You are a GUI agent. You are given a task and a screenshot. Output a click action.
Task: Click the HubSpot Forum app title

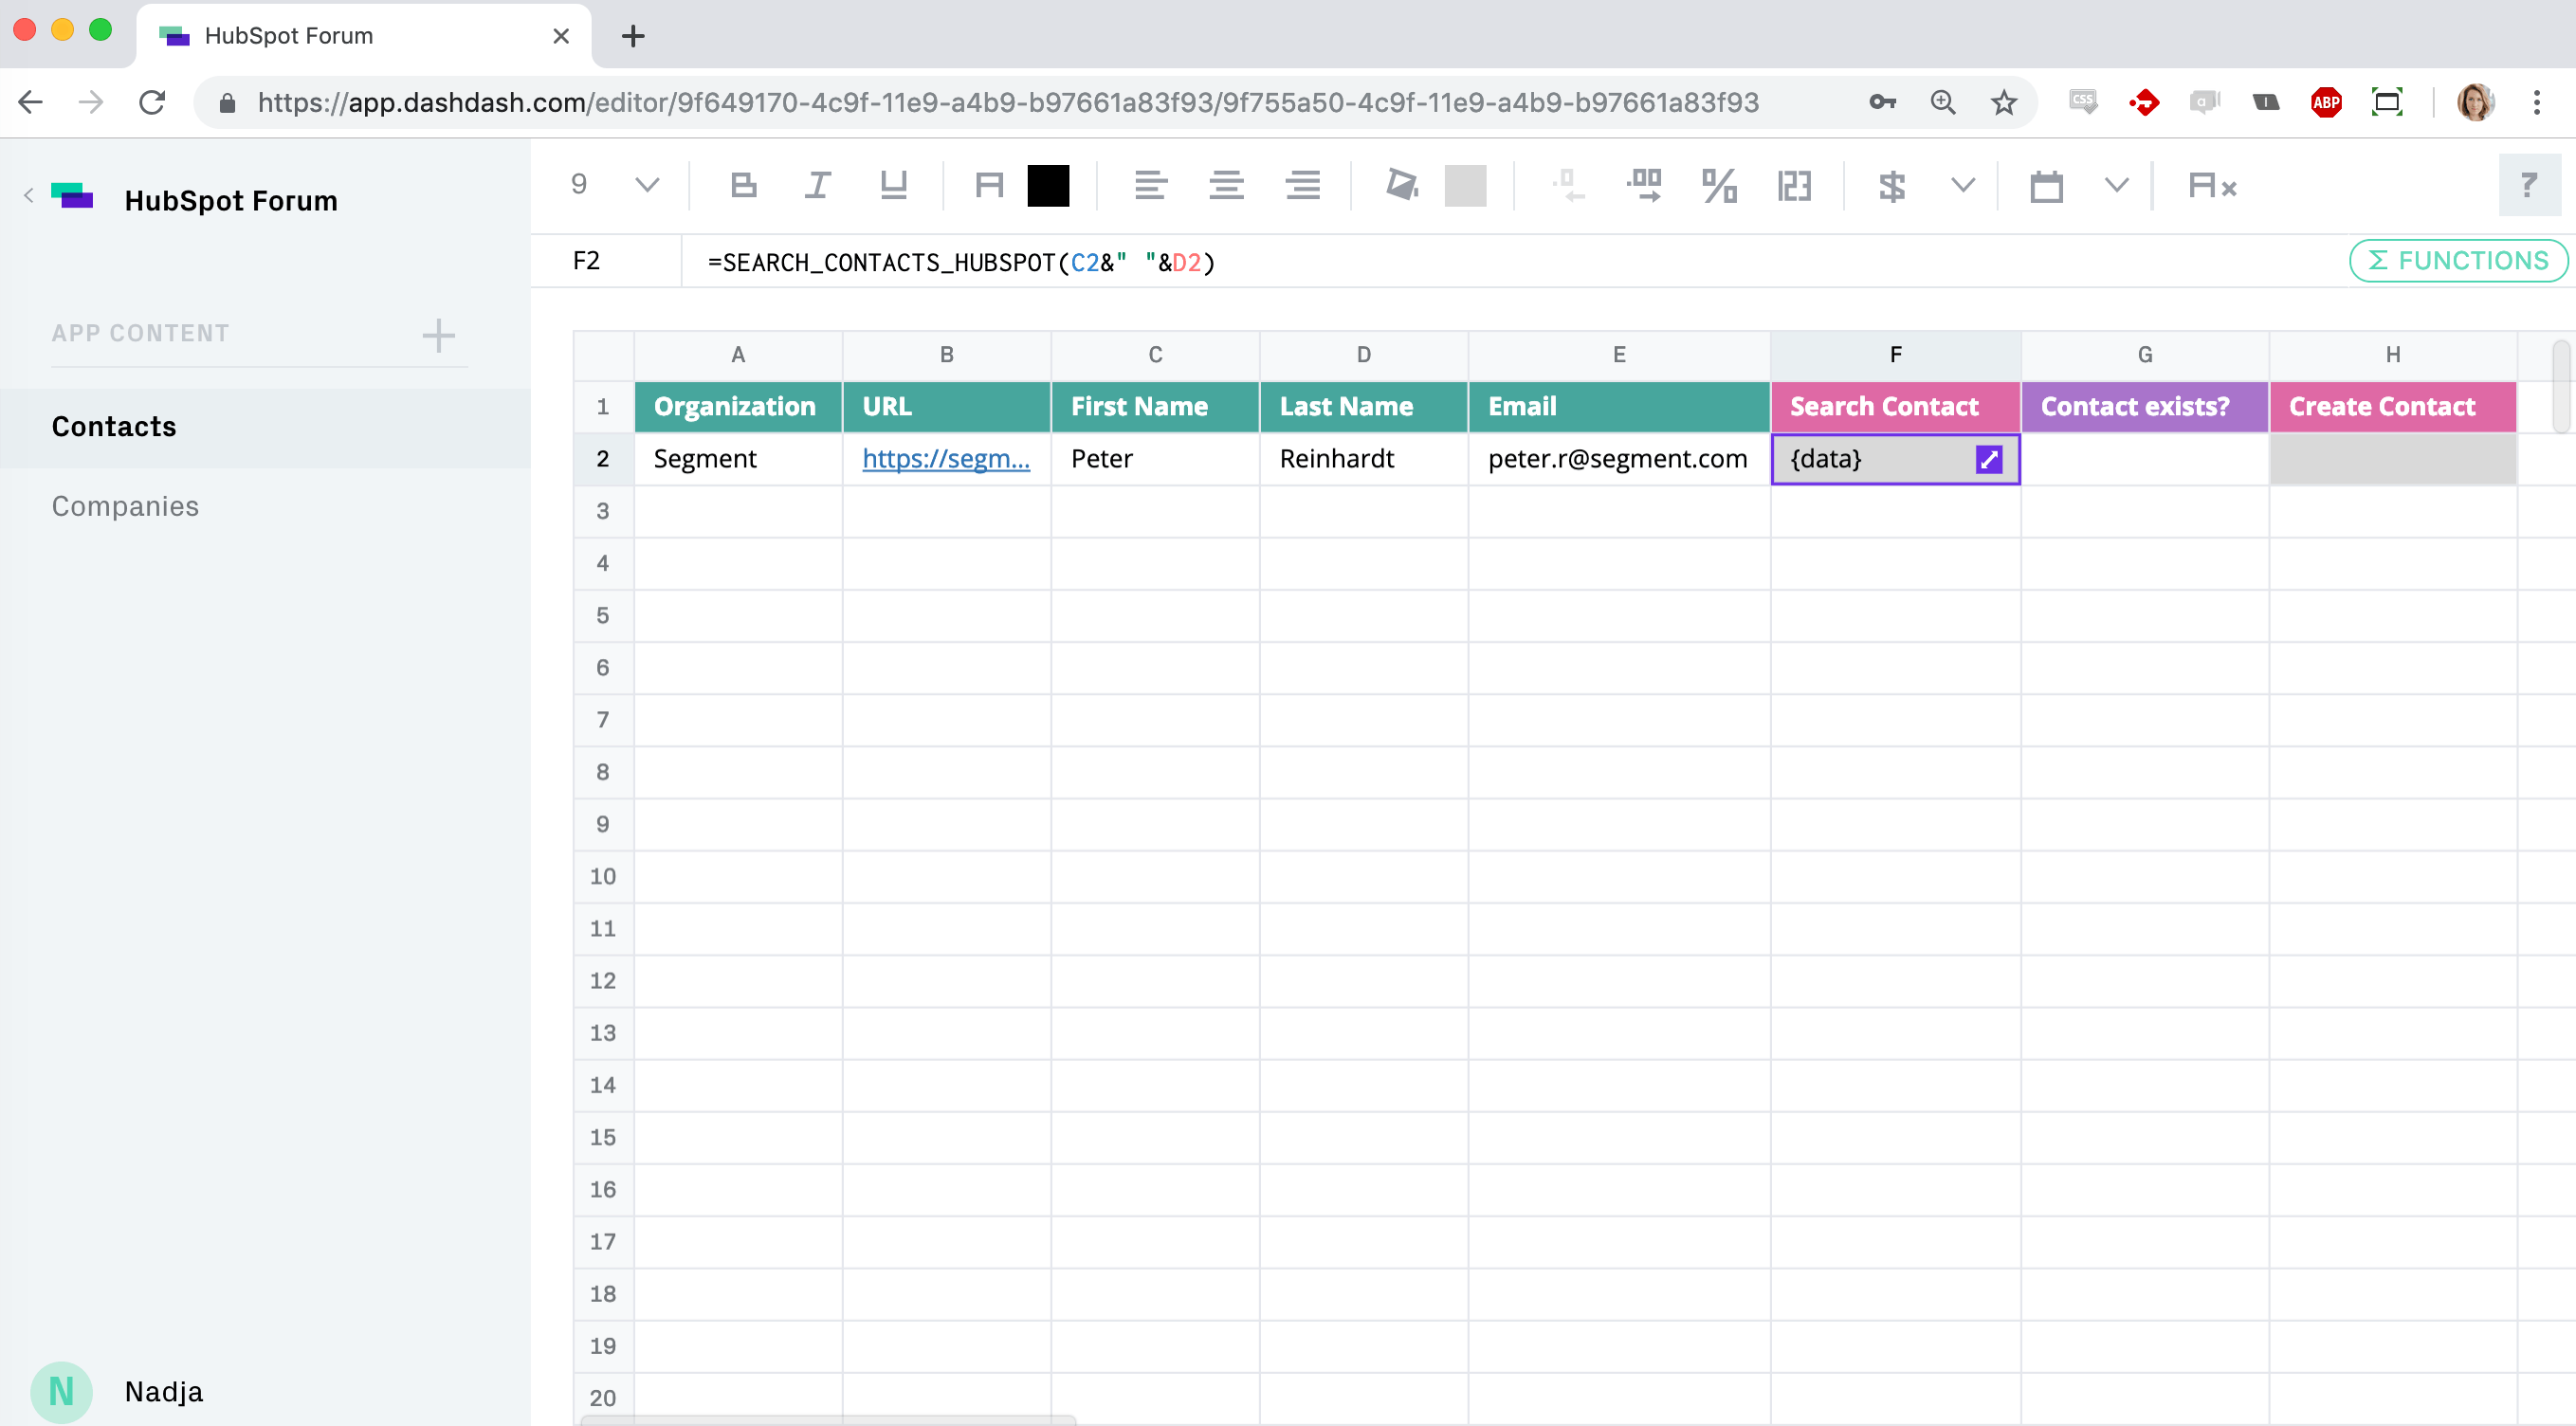231,200
